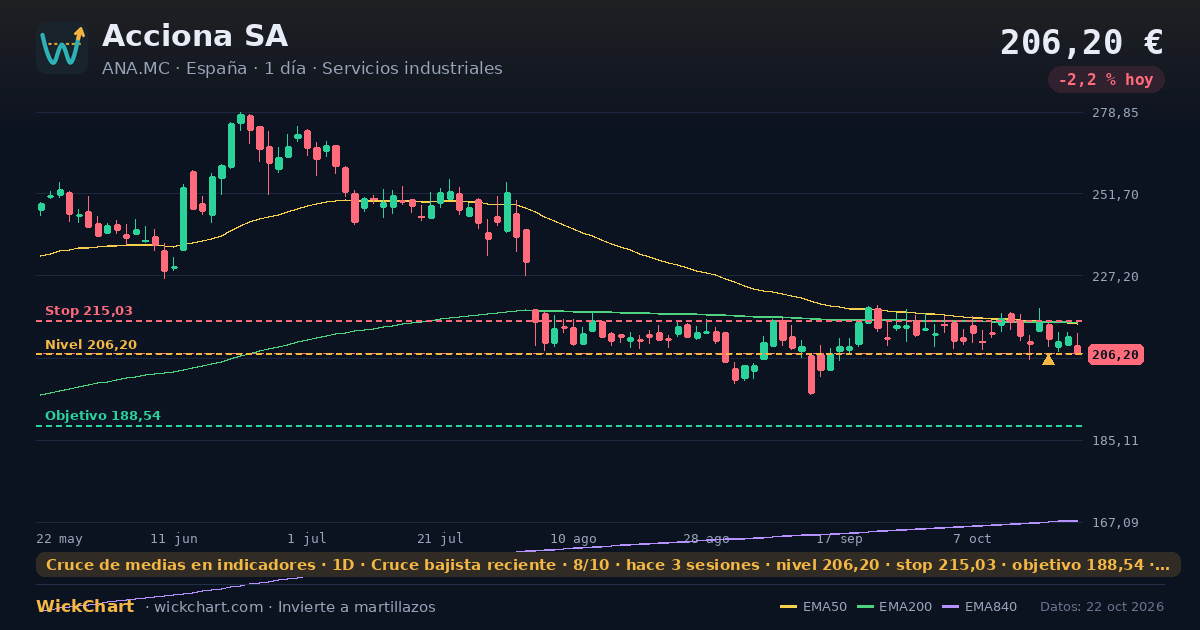Click the Acciona SA title
Image resolution: width=1200 pixels, height=630 pixels.
[x=195, y=36]
